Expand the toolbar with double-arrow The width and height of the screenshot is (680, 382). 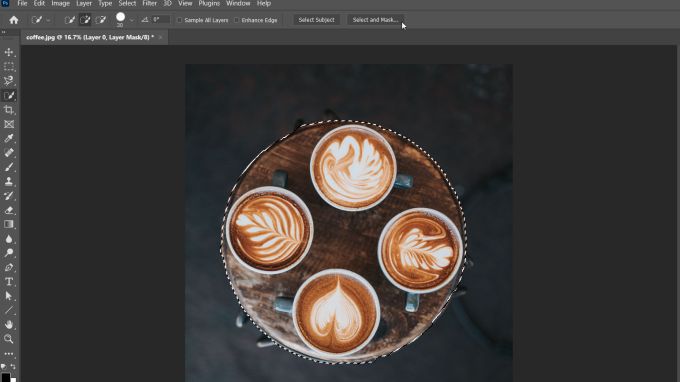click(x=3, y=32)
